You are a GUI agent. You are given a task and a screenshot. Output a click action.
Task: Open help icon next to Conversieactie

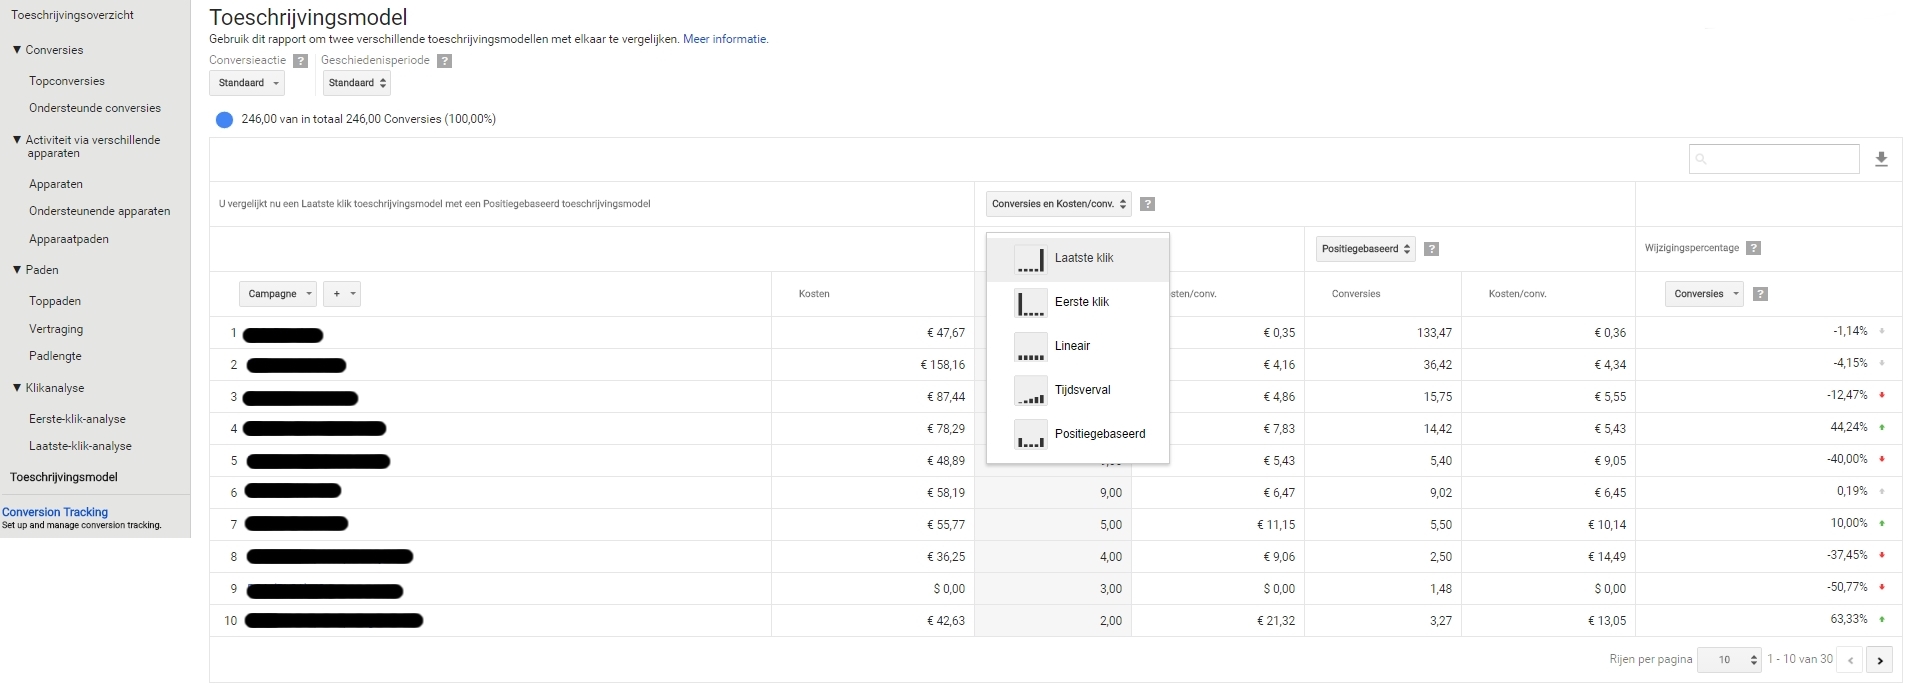[301, 61]
